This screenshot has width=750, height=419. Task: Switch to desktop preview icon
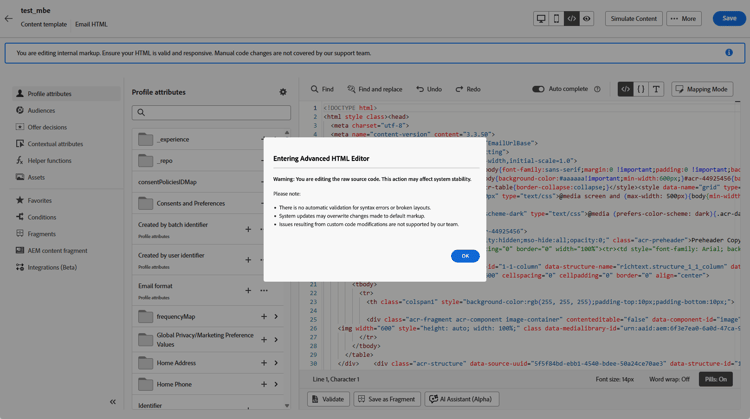point(541,19)
